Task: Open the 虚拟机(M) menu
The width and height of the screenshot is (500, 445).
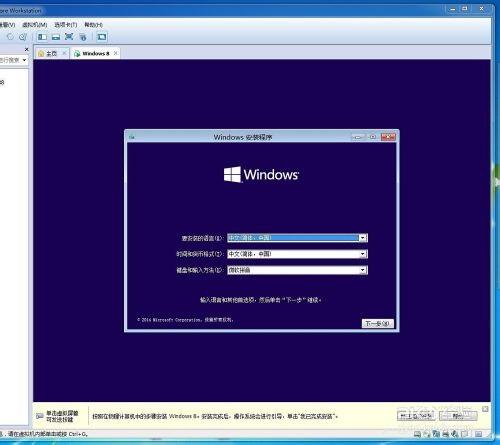Action: (34, 25)
